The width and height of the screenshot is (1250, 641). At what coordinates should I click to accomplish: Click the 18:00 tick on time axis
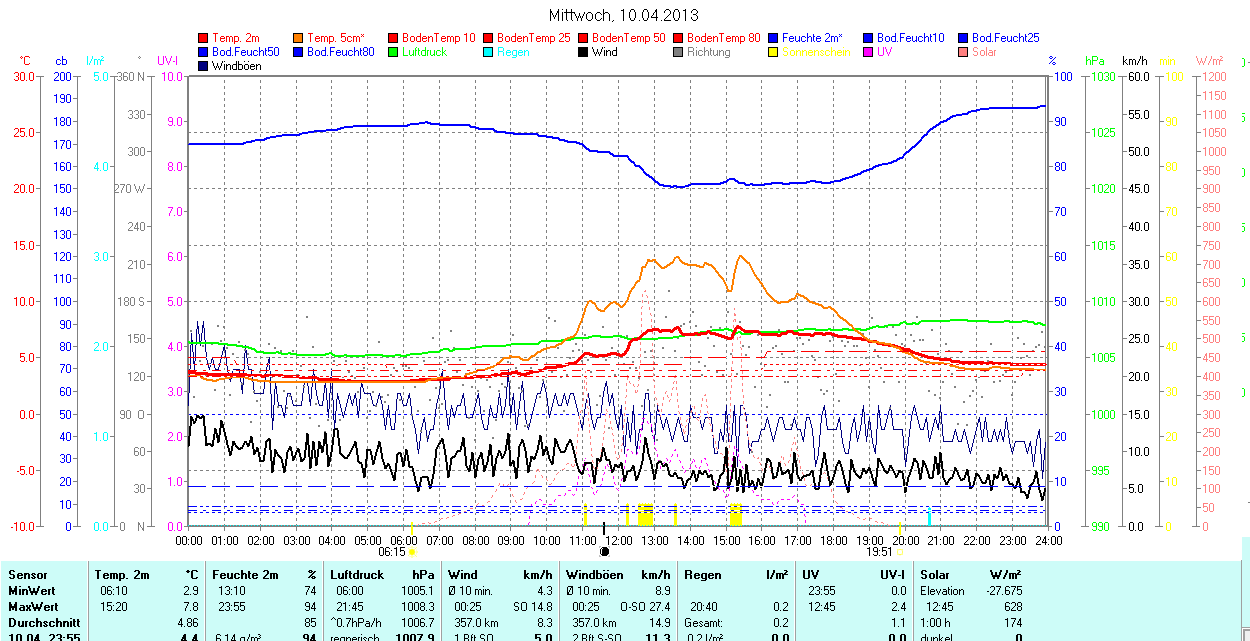tap(833, 540)
